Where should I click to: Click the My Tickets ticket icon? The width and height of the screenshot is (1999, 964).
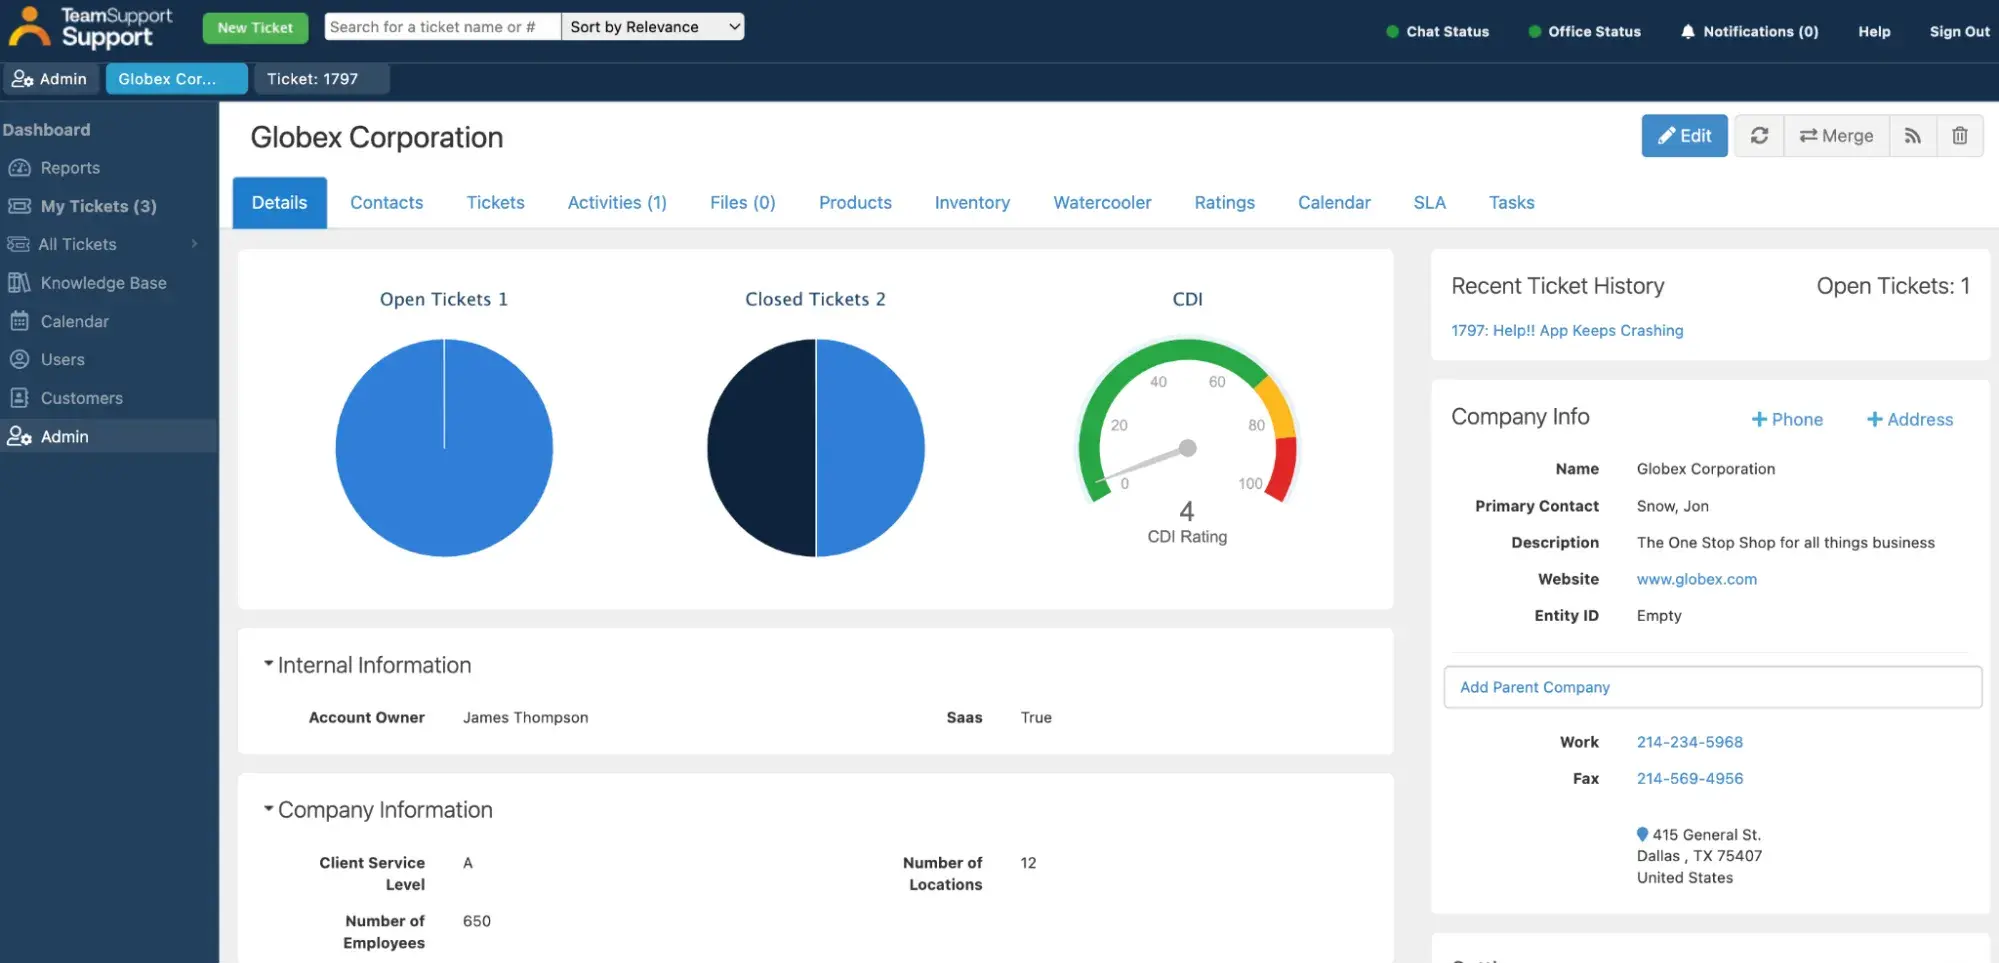pyautogui.click(x=19, y=206)
